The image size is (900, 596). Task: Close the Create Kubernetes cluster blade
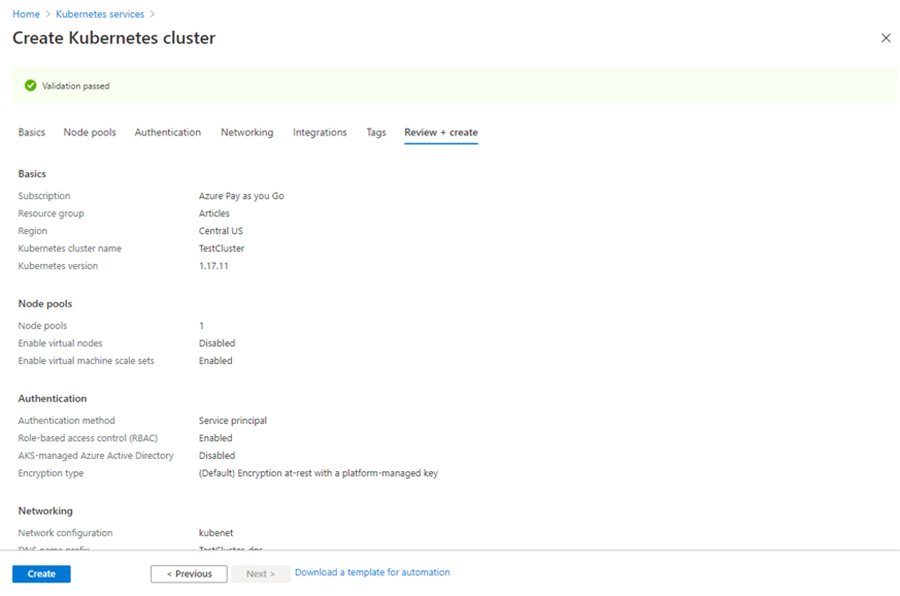coord(885,37)
